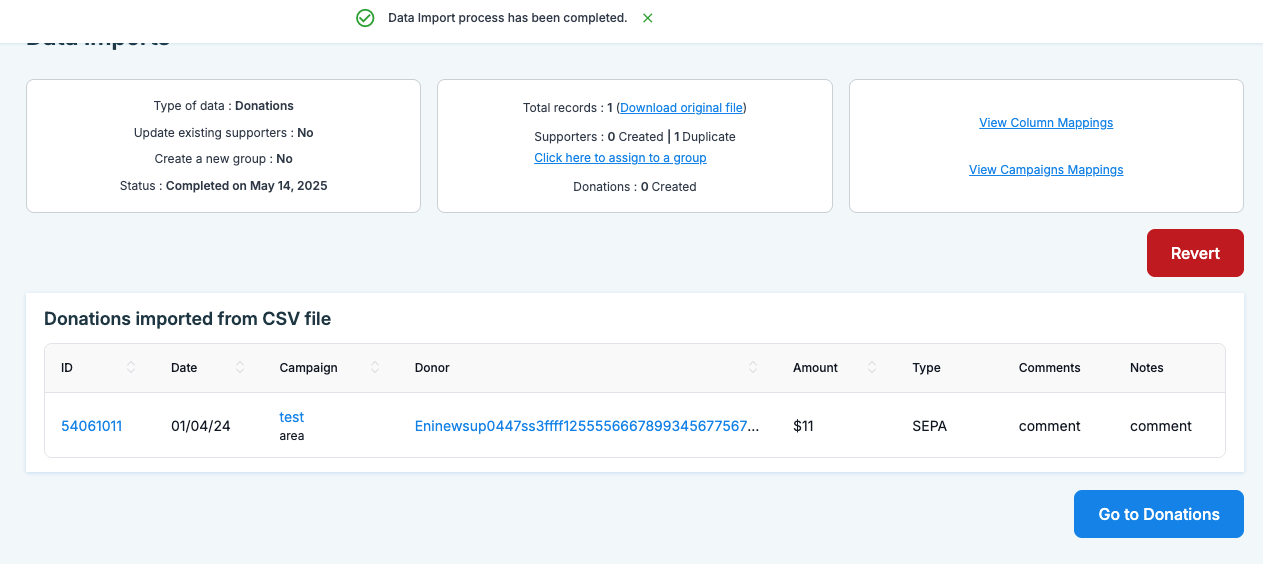The height and width of the screenshot is (564, 1263).
Task: Click here to assign to a group
Action: coord(620,158)
